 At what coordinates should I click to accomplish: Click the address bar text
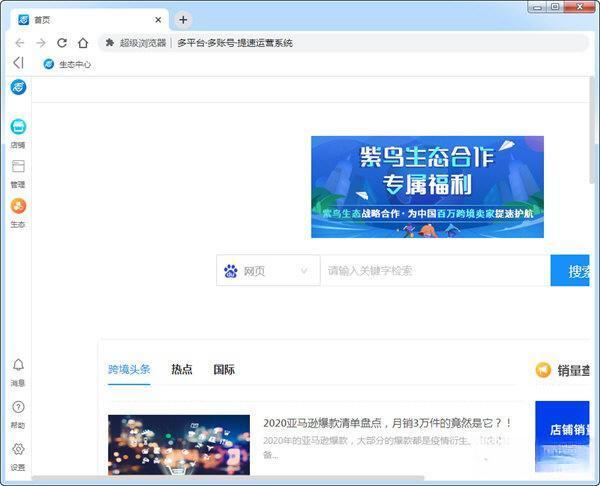(235, 43)
